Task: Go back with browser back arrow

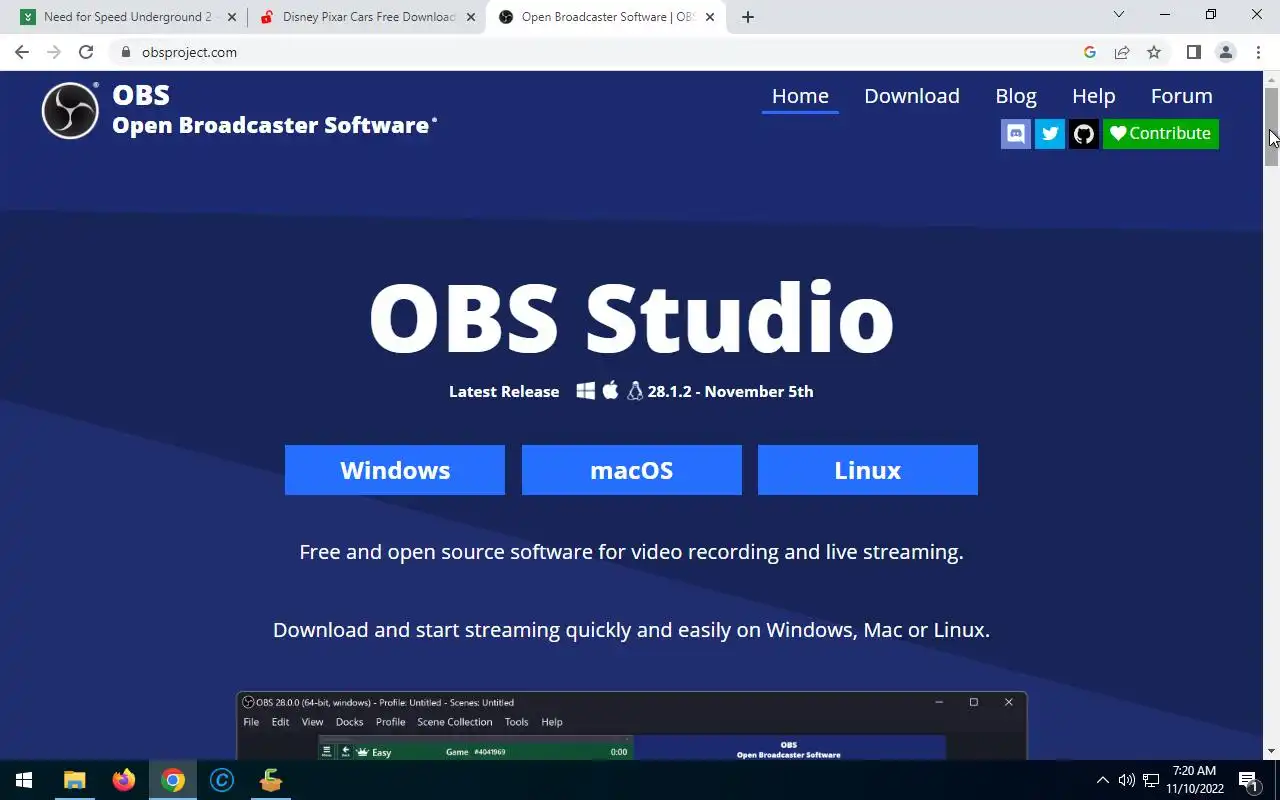Action: 22,52
